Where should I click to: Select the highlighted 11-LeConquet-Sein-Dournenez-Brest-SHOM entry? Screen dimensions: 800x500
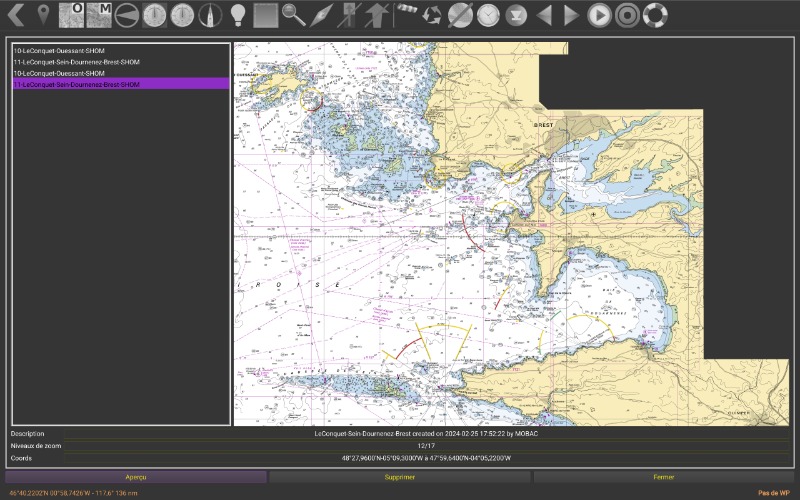pyautogui.click(x=76, y=85)
